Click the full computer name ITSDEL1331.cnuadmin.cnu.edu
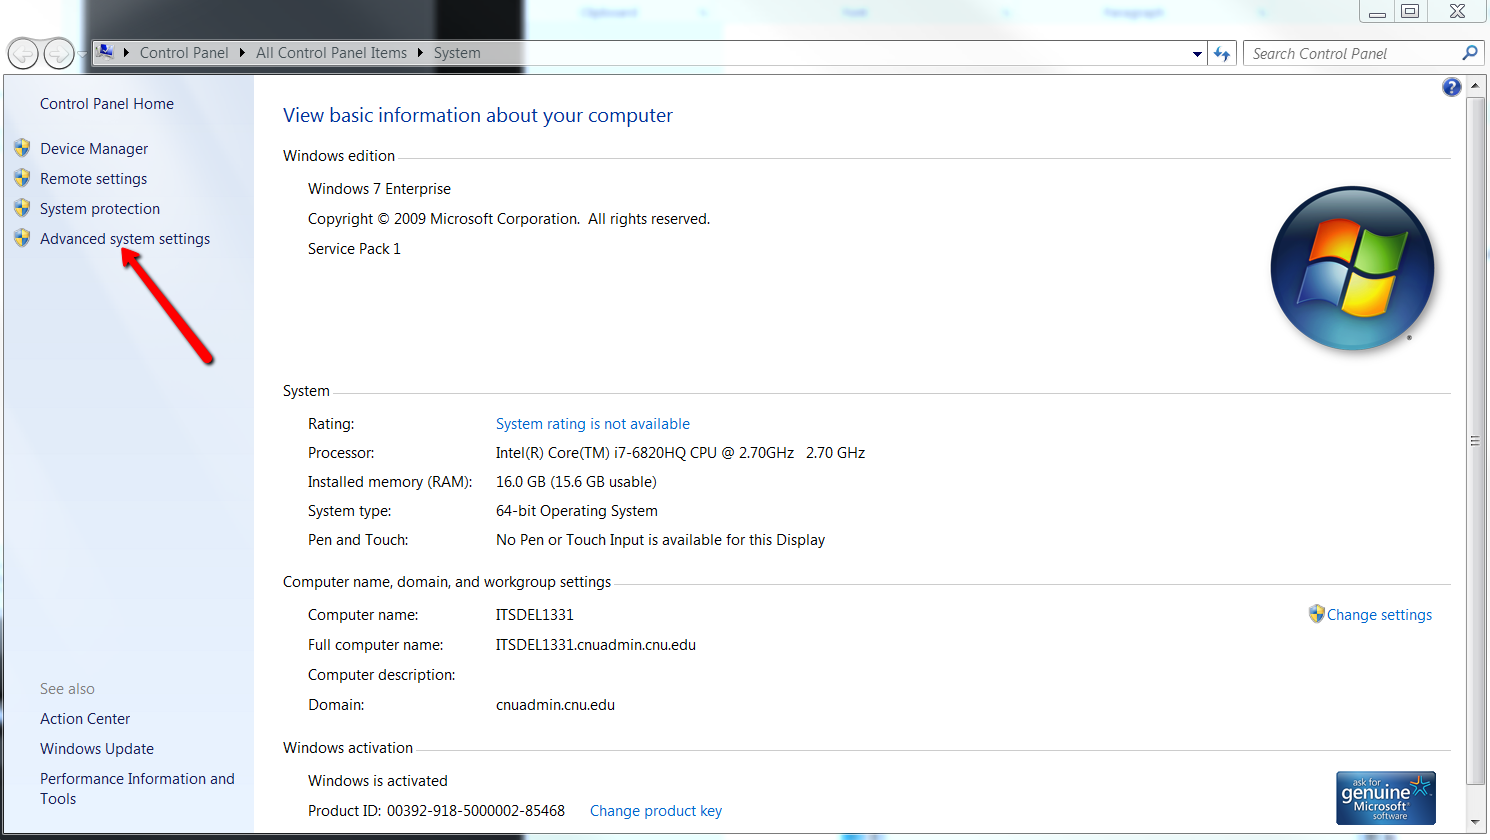 [x=596, y=645]
